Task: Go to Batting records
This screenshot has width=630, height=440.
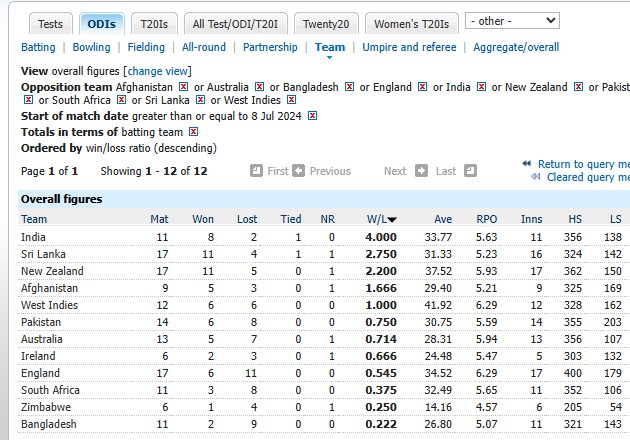Action: [x=38, y=47]
